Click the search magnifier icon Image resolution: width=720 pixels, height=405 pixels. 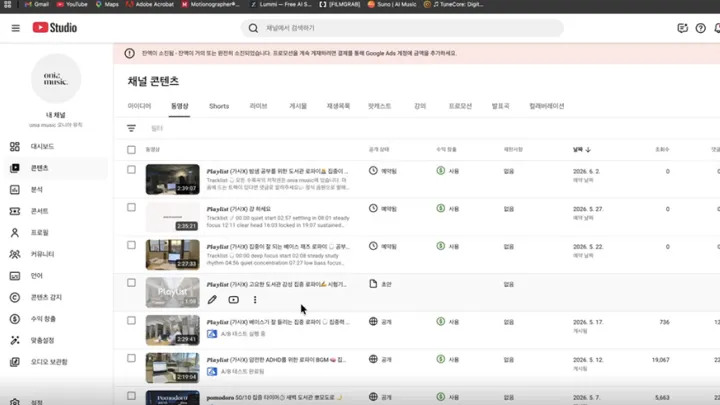(253, 28)
